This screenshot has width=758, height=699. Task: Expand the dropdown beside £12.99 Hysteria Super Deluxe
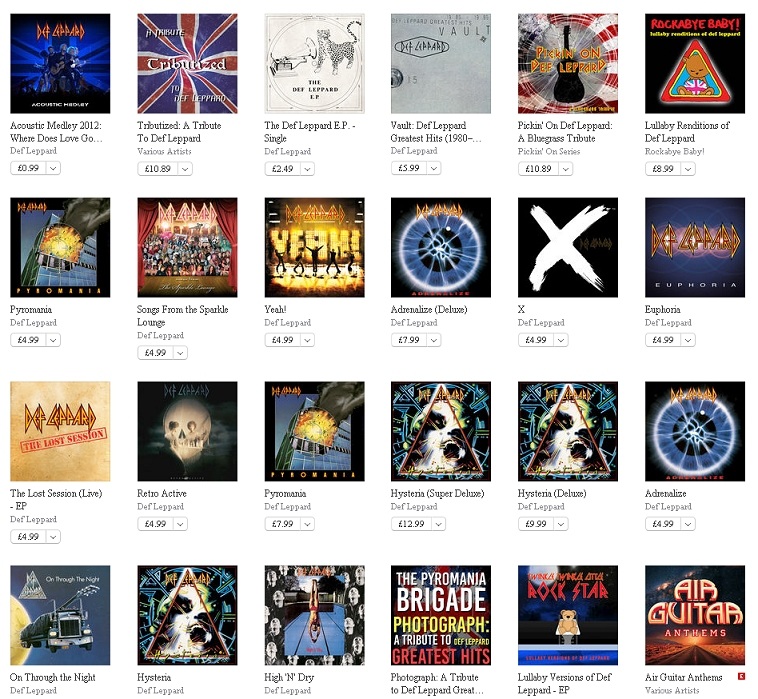coord(438,524)
